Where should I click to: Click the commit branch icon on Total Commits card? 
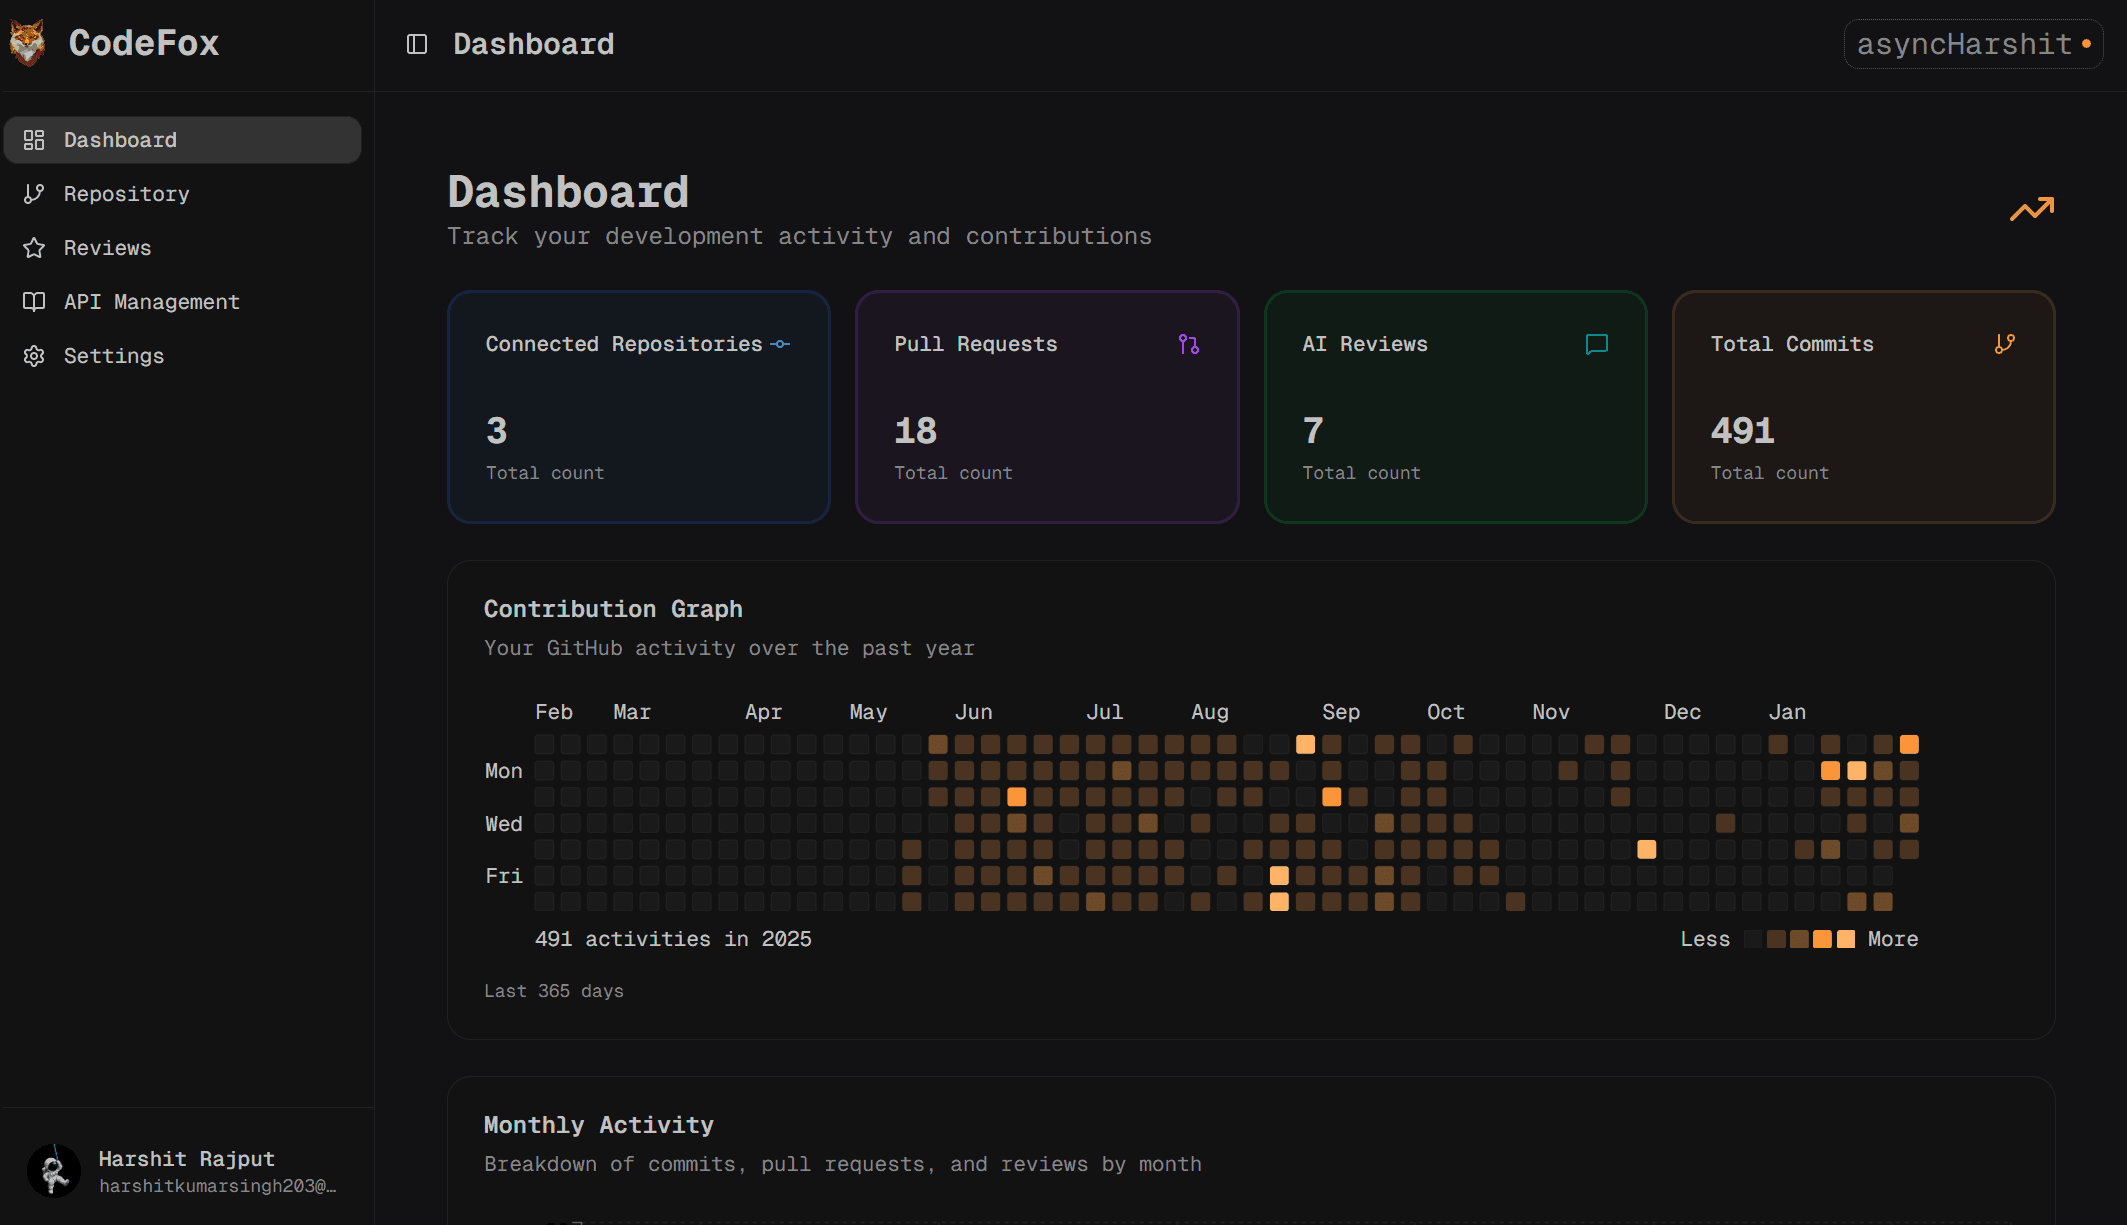(x=2005, y=344)
